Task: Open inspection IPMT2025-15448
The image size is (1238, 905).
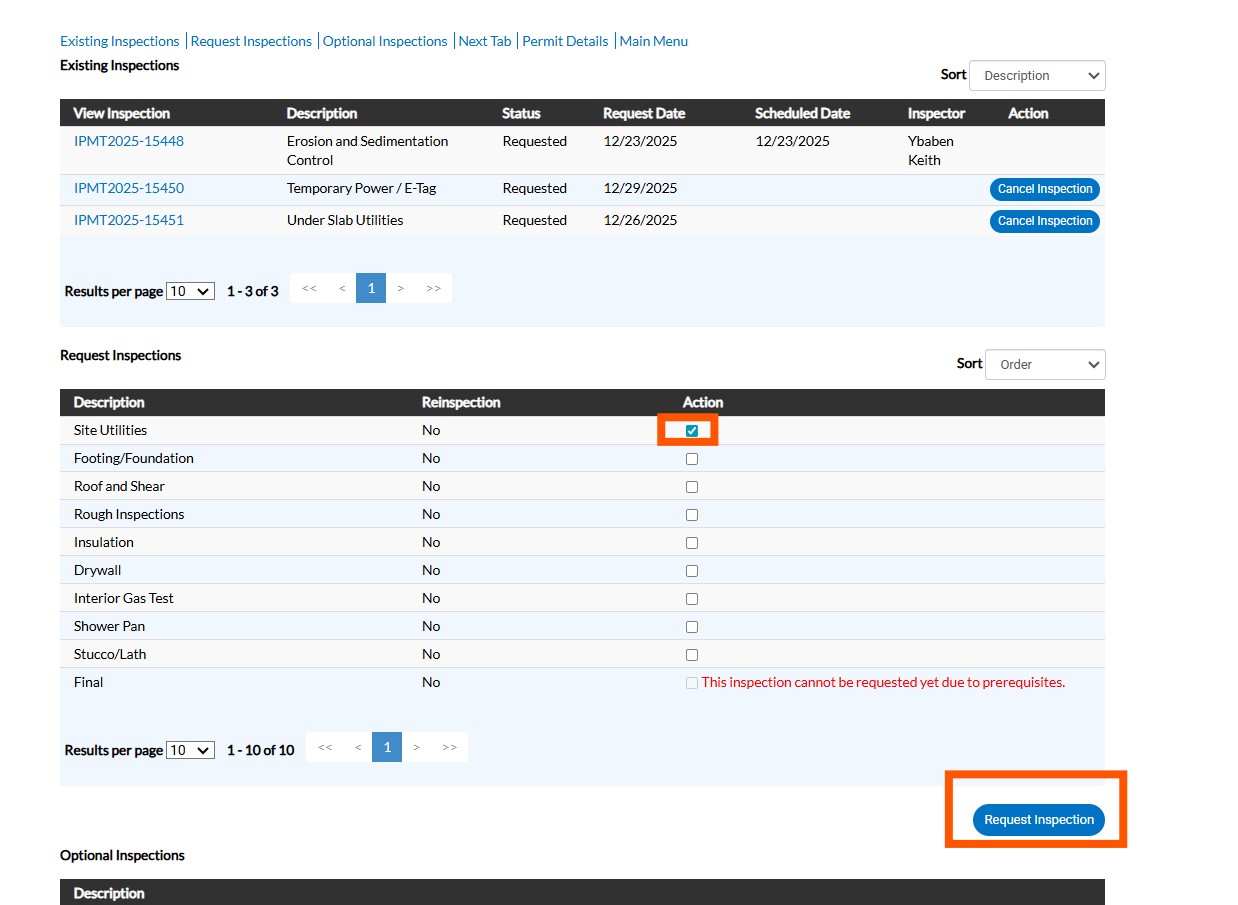Action: pyautogui.click(x=129, y=141)
